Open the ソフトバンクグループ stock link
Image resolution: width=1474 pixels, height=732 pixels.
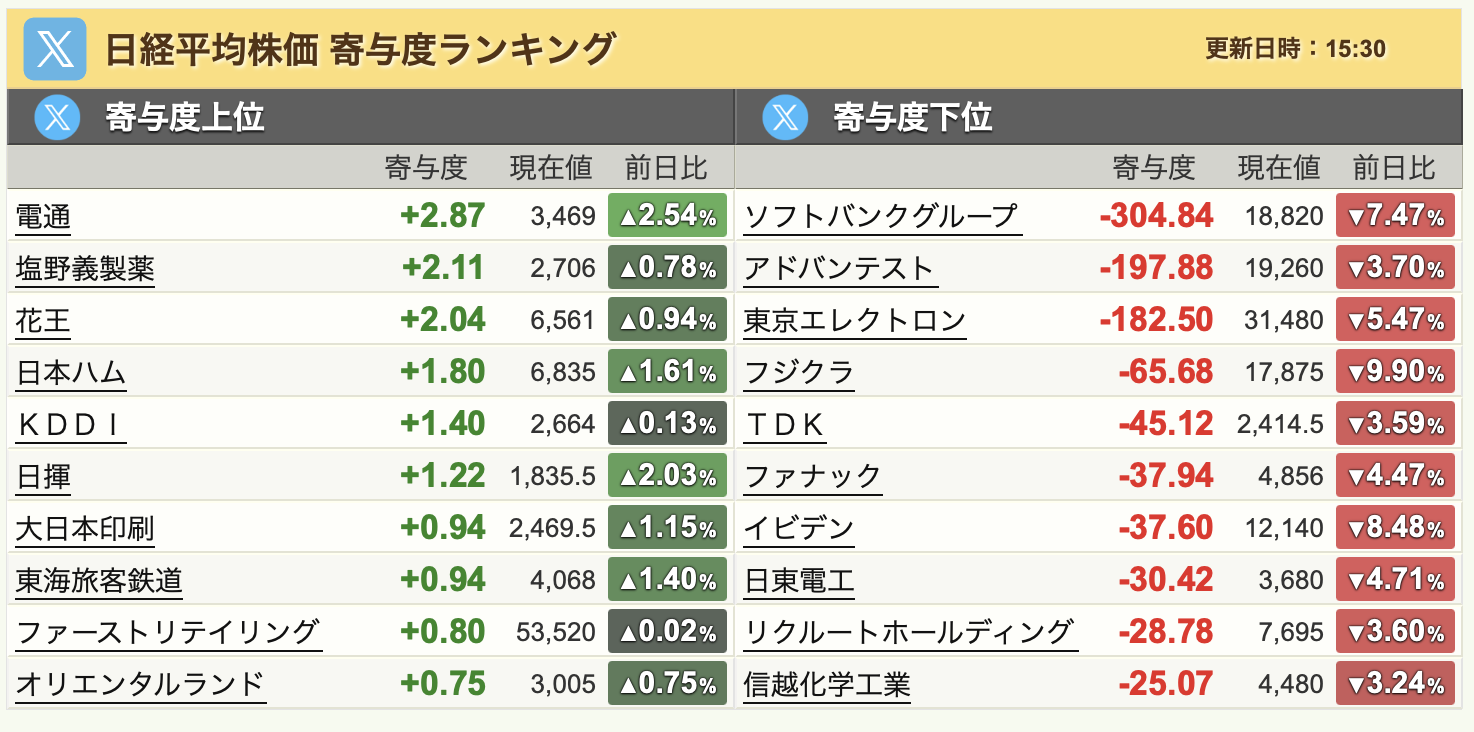pyautogui.click(x=881, y=217)
